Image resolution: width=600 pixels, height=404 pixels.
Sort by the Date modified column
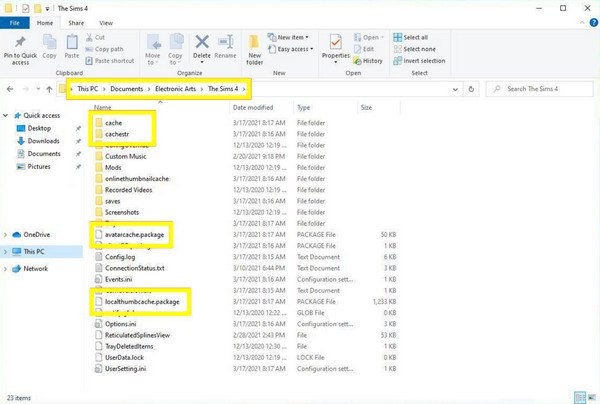coord(253,108)
